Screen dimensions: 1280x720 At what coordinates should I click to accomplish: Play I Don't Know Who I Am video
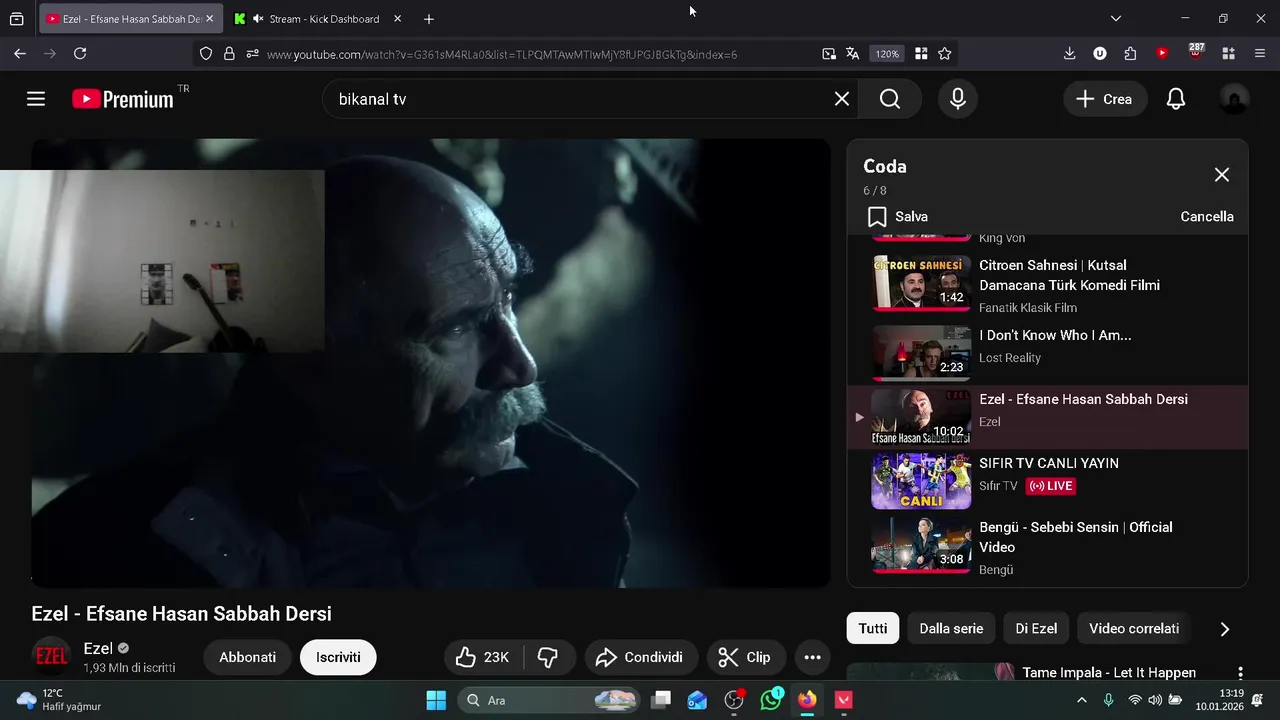click(1047, 351)
